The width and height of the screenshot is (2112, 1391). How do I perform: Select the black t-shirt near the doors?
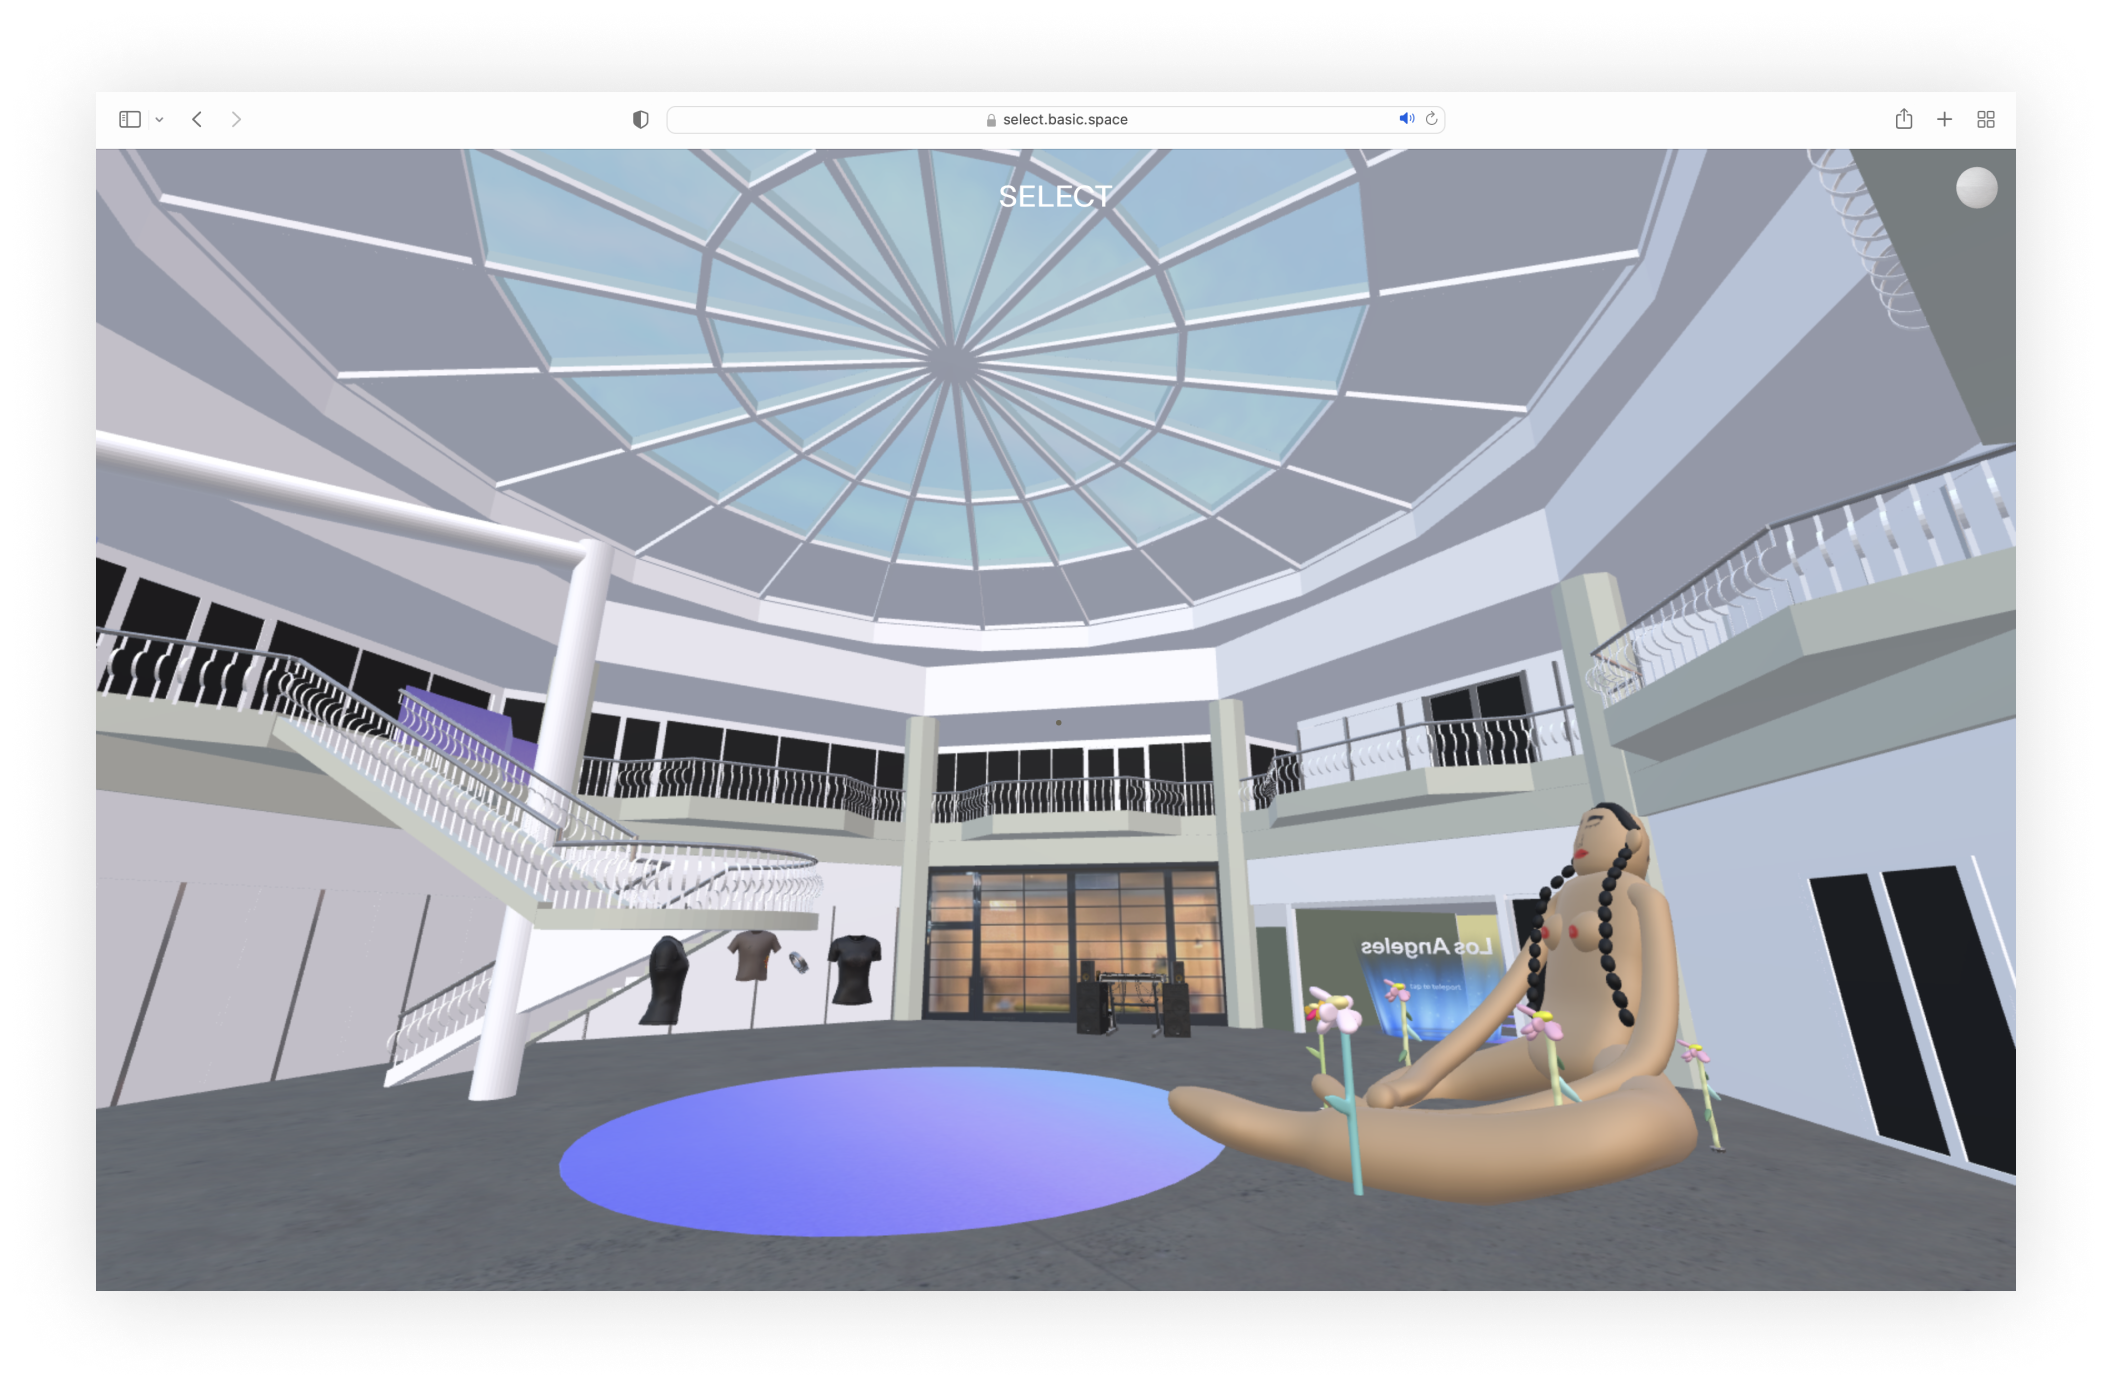[855, 966]
